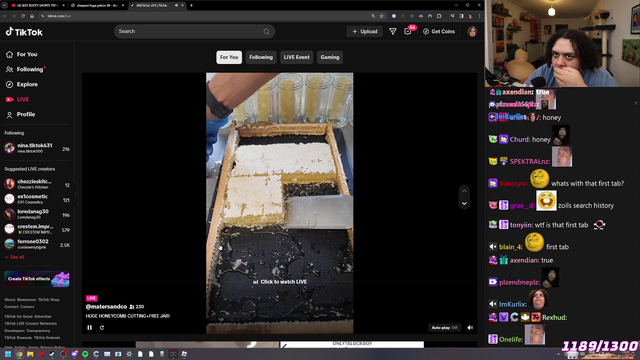The height and width of the screenshot is (360, 640).
Task: Switch to the second Google search tab
Action: point(97,5)
